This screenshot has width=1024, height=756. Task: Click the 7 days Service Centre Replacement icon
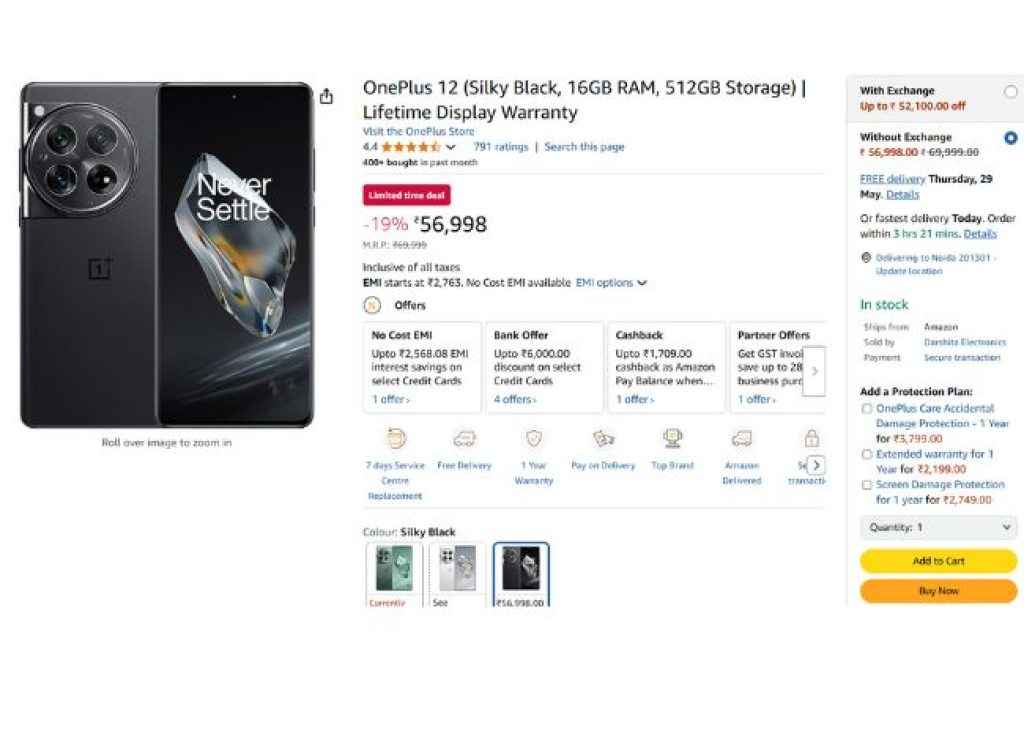point(396,439)
